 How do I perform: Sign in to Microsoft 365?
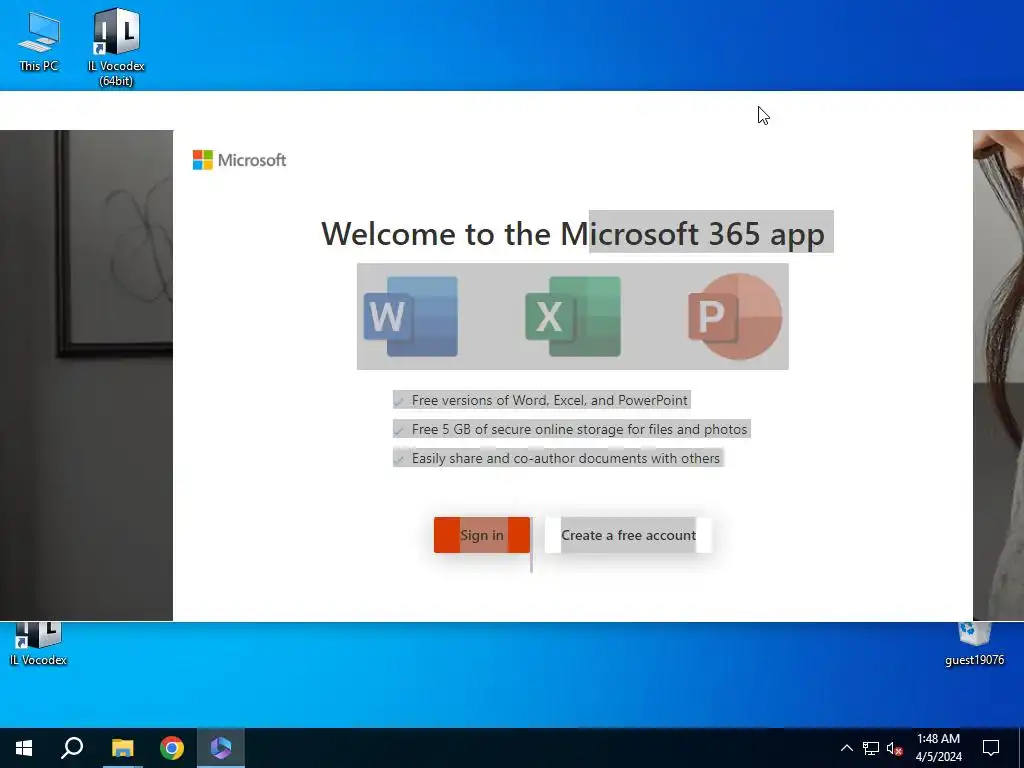[482, 535]
